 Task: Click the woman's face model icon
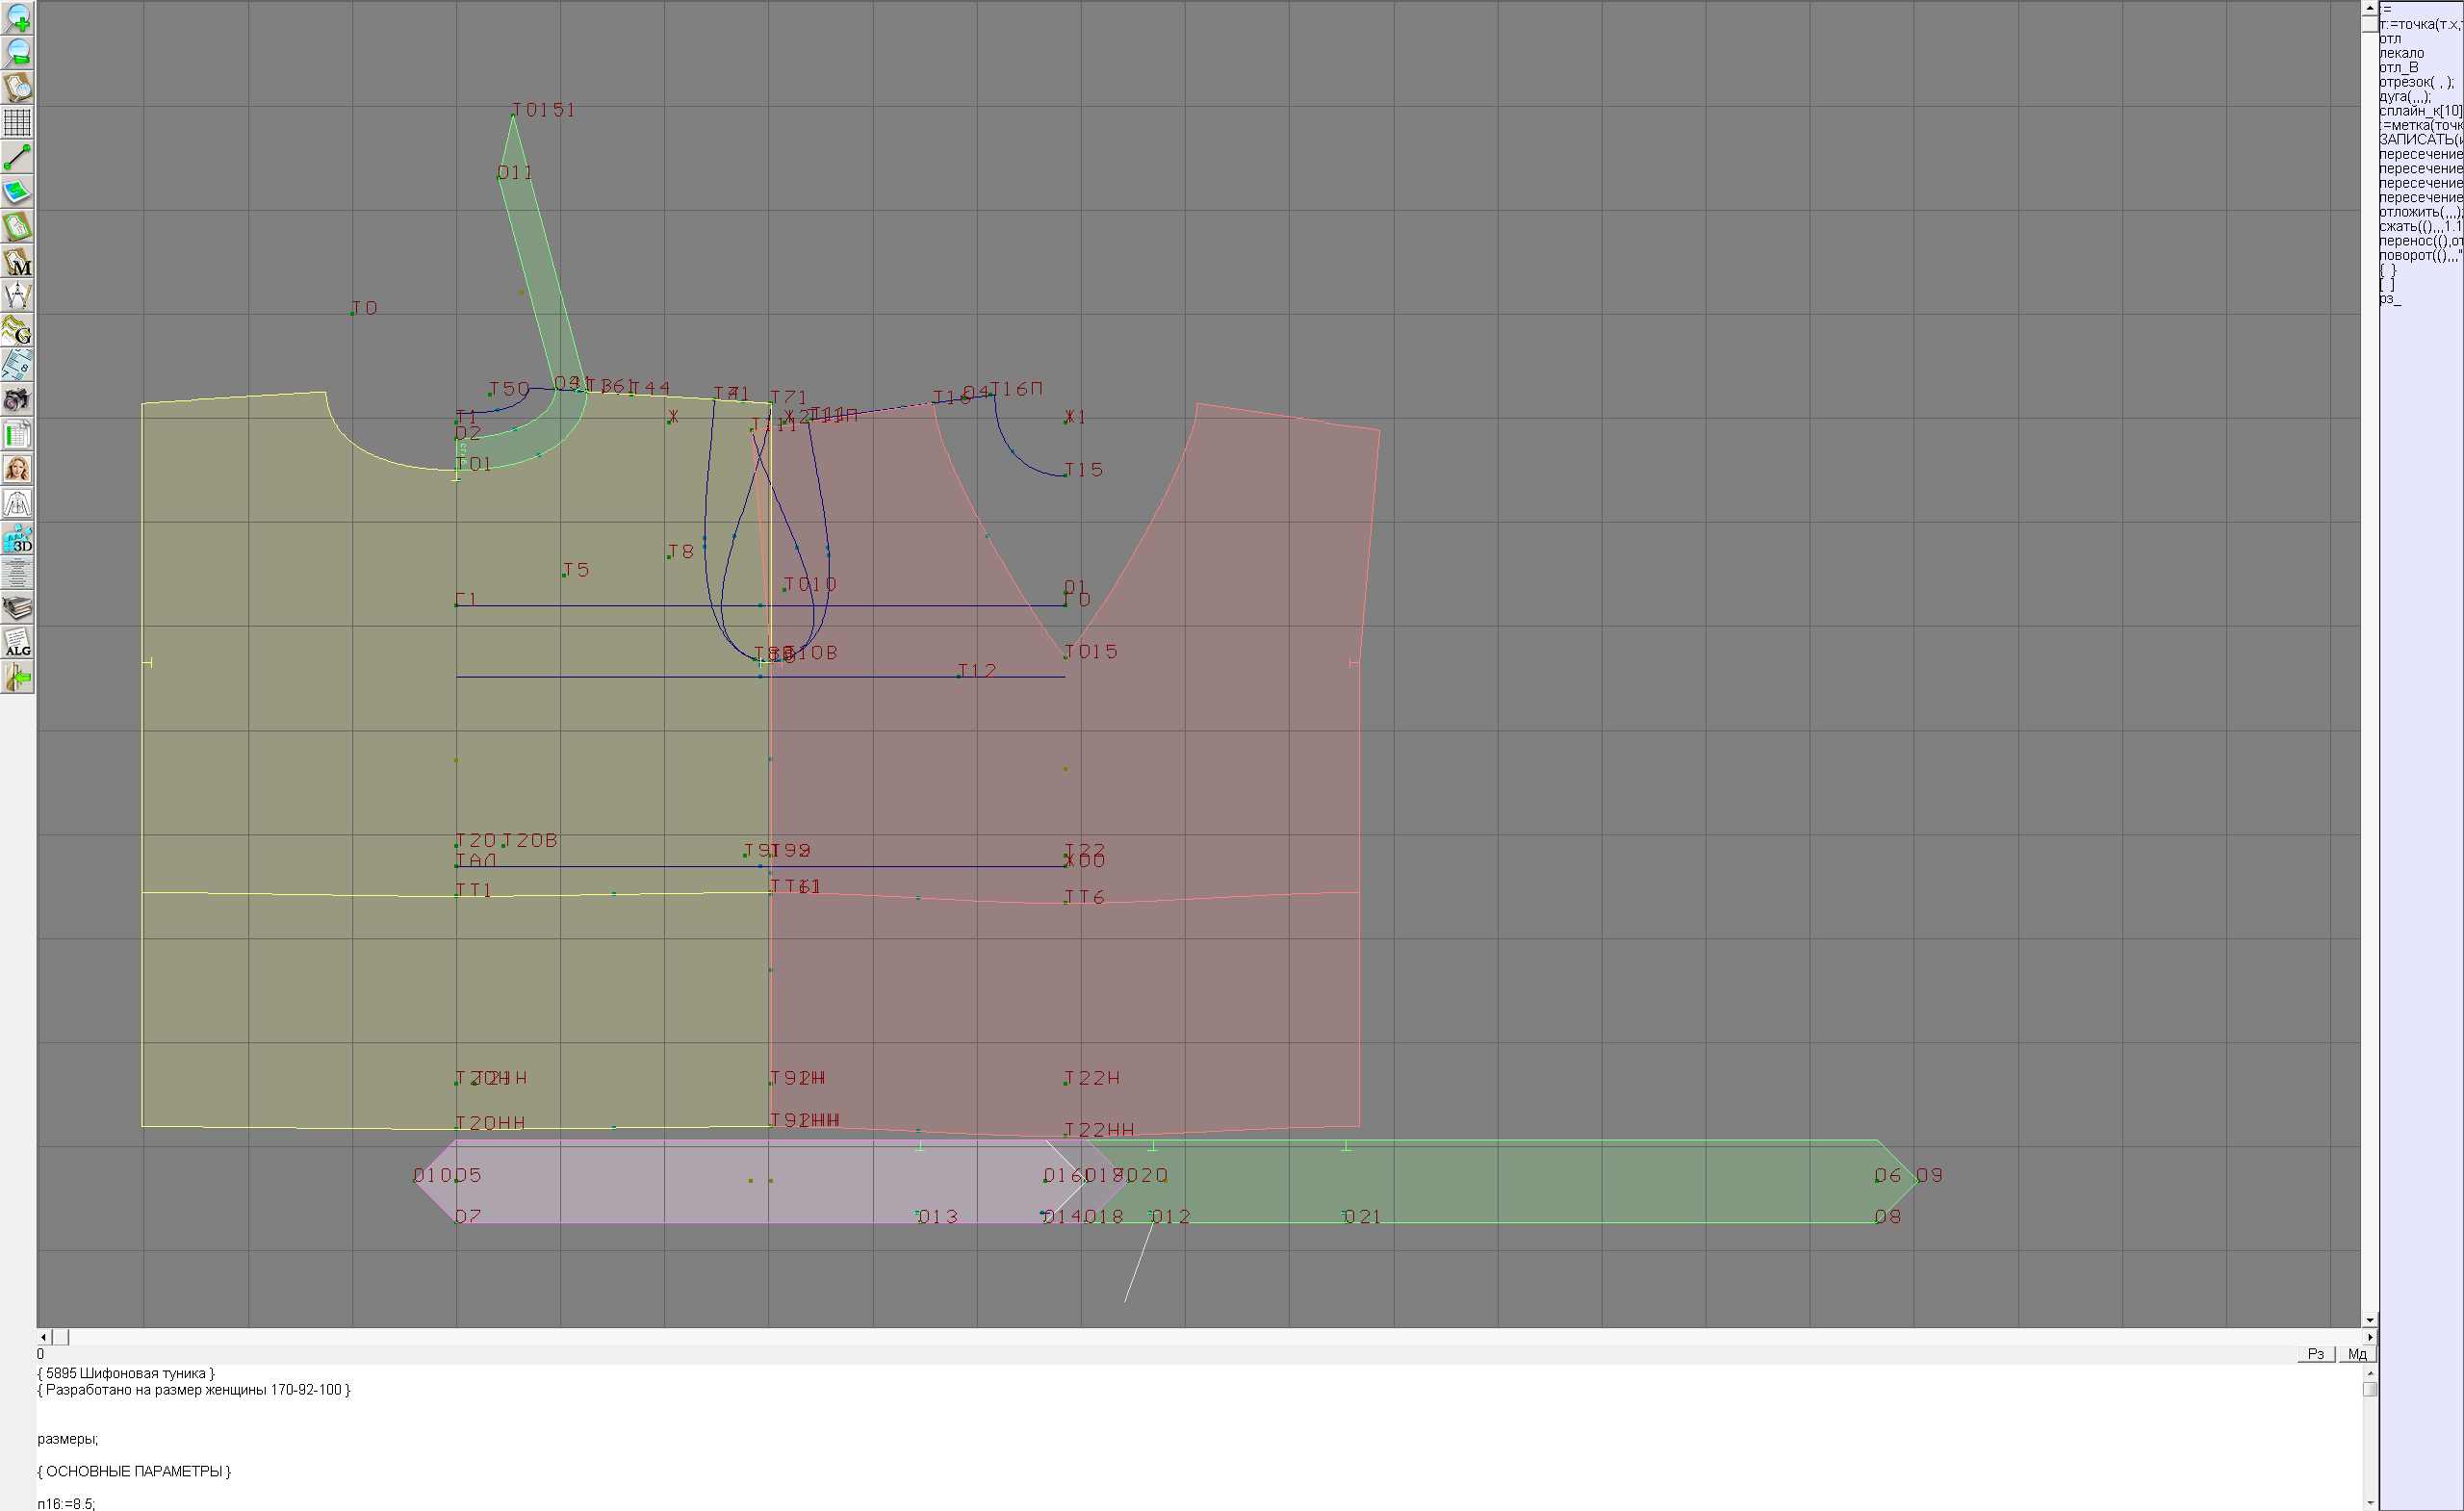point(17,469)
